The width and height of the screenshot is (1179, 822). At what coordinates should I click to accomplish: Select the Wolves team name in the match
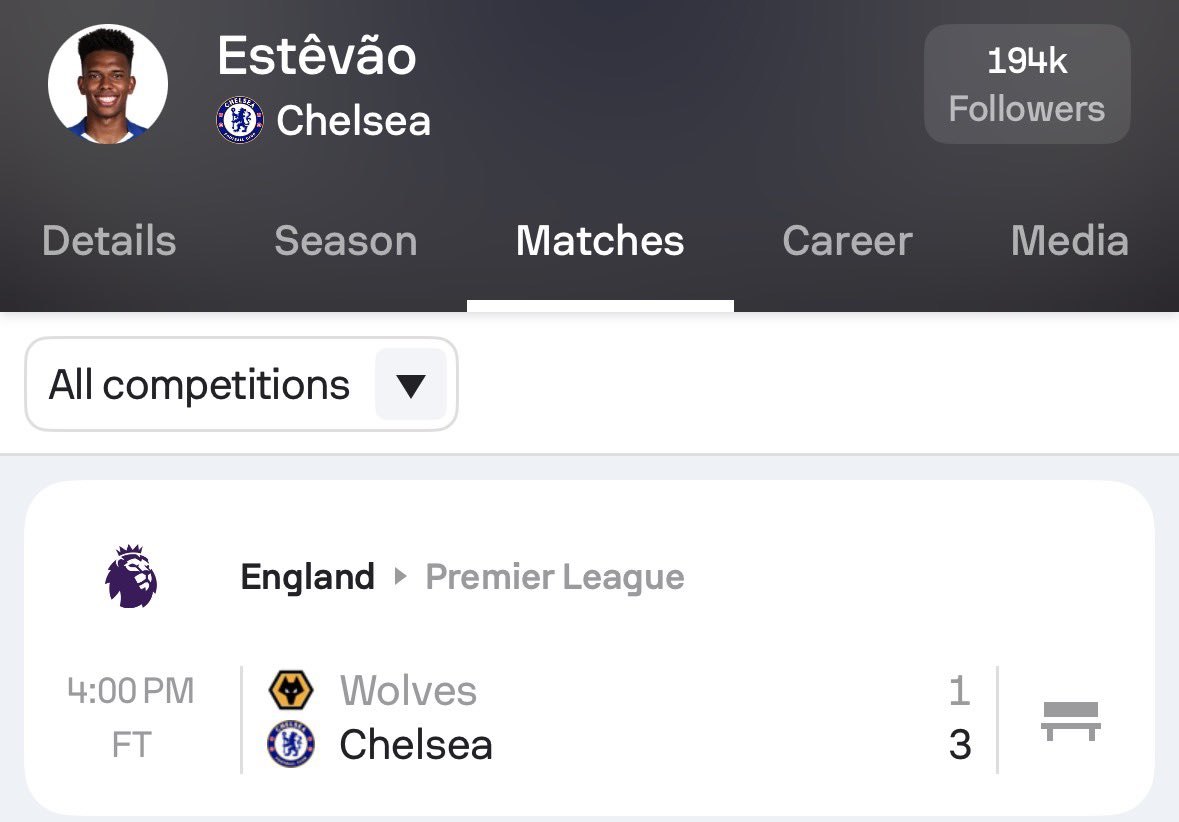[408, 691]
